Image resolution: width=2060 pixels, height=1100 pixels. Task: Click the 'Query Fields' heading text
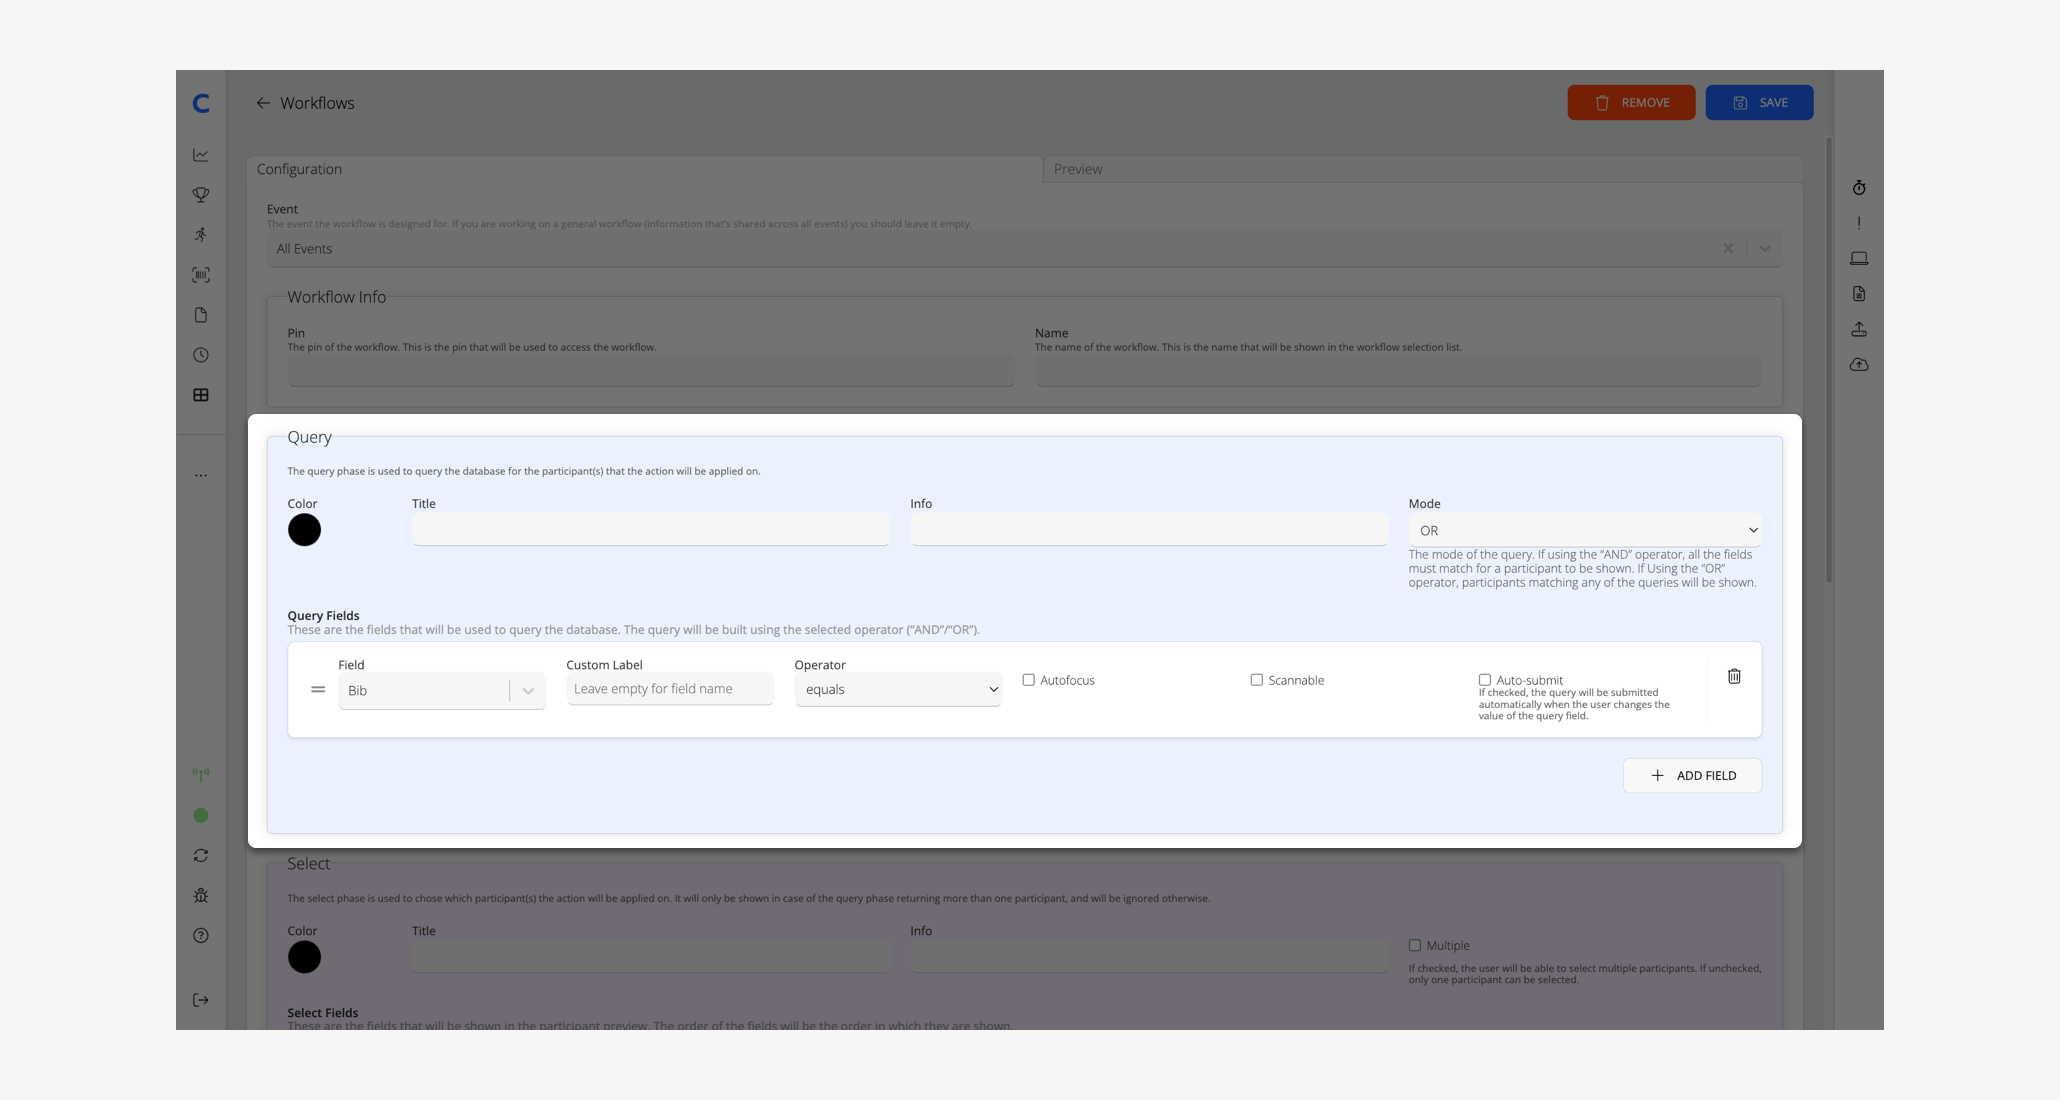323,616
